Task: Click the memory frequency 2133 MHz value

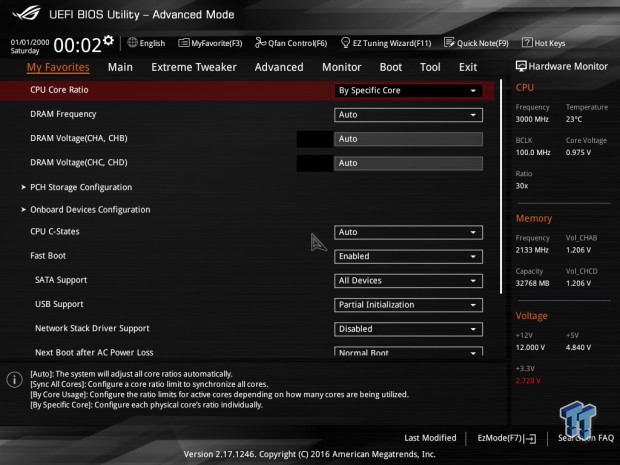Action: point(532,250)
